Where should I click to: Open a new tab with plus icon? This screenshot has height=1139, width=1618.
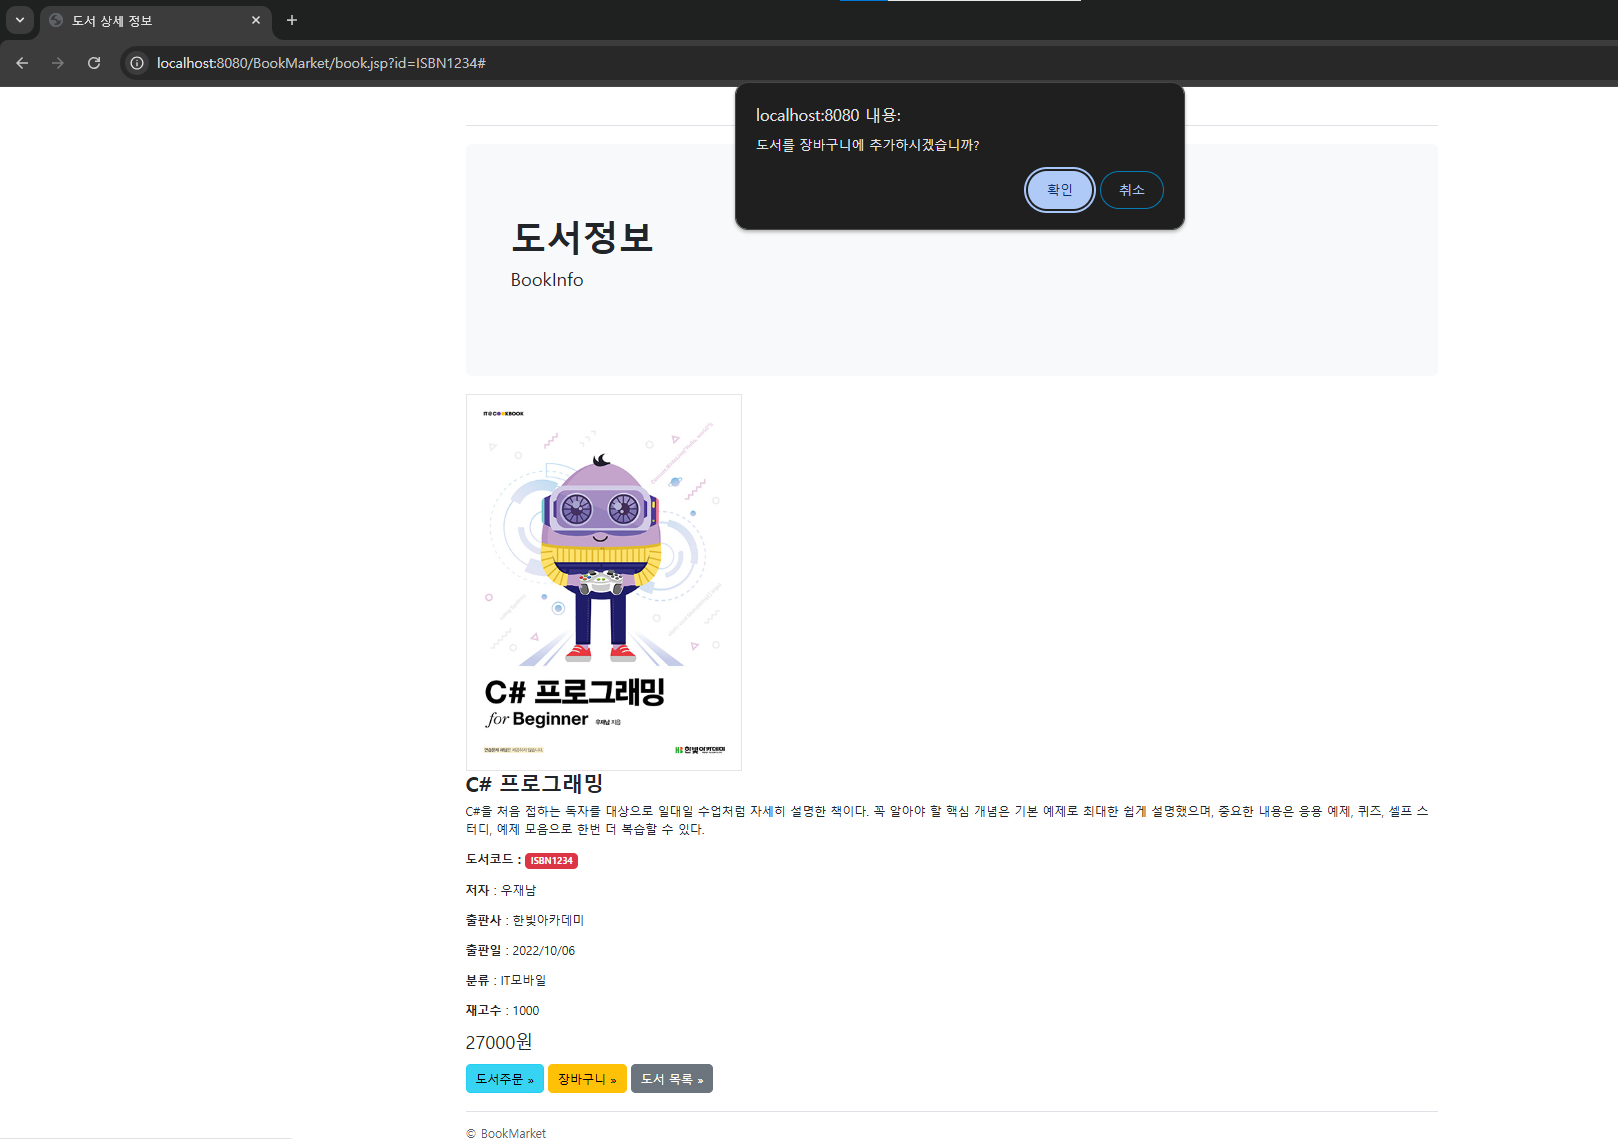point(292,20)
